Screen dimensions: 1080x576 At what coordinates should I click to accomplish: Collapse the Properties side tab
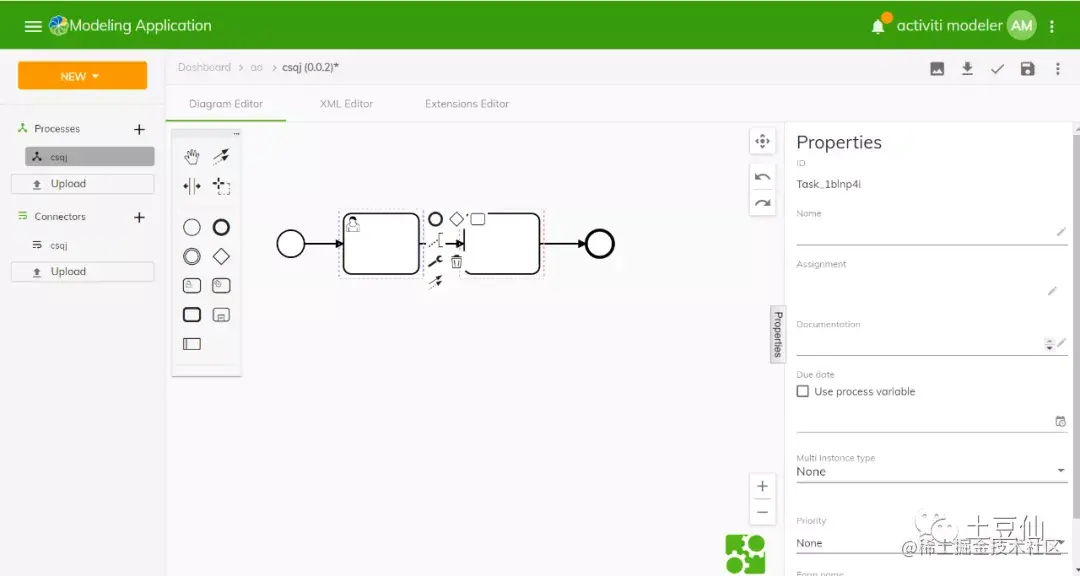(x=778, y=334)
